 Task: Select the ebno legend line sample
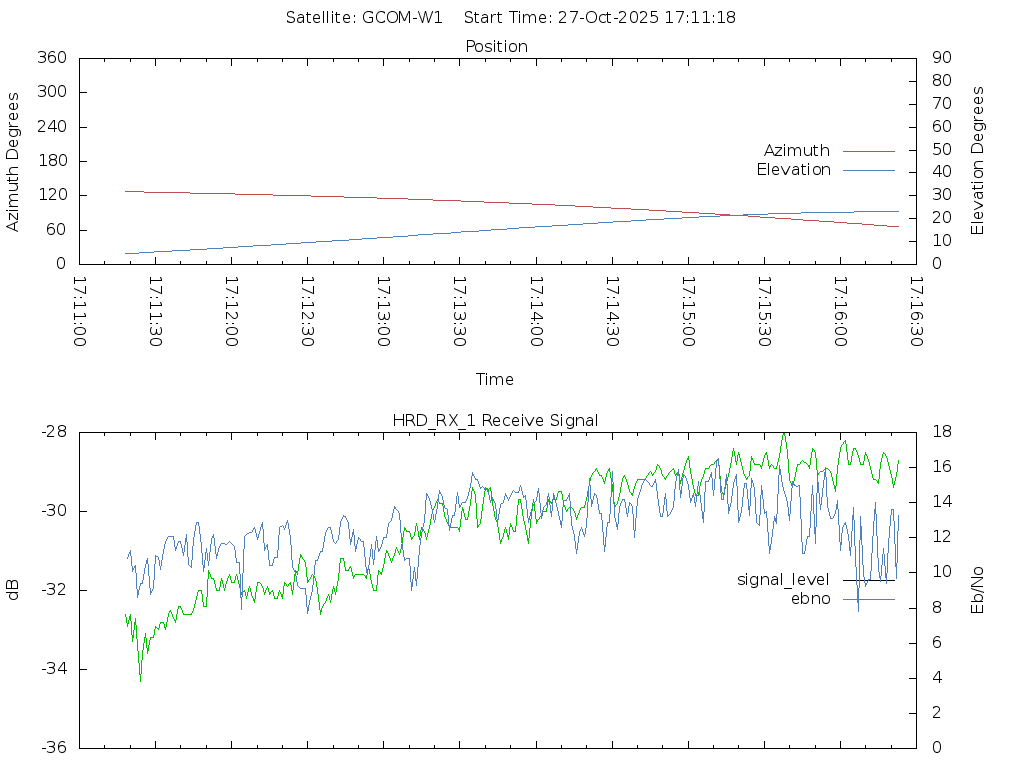point(868,599)
